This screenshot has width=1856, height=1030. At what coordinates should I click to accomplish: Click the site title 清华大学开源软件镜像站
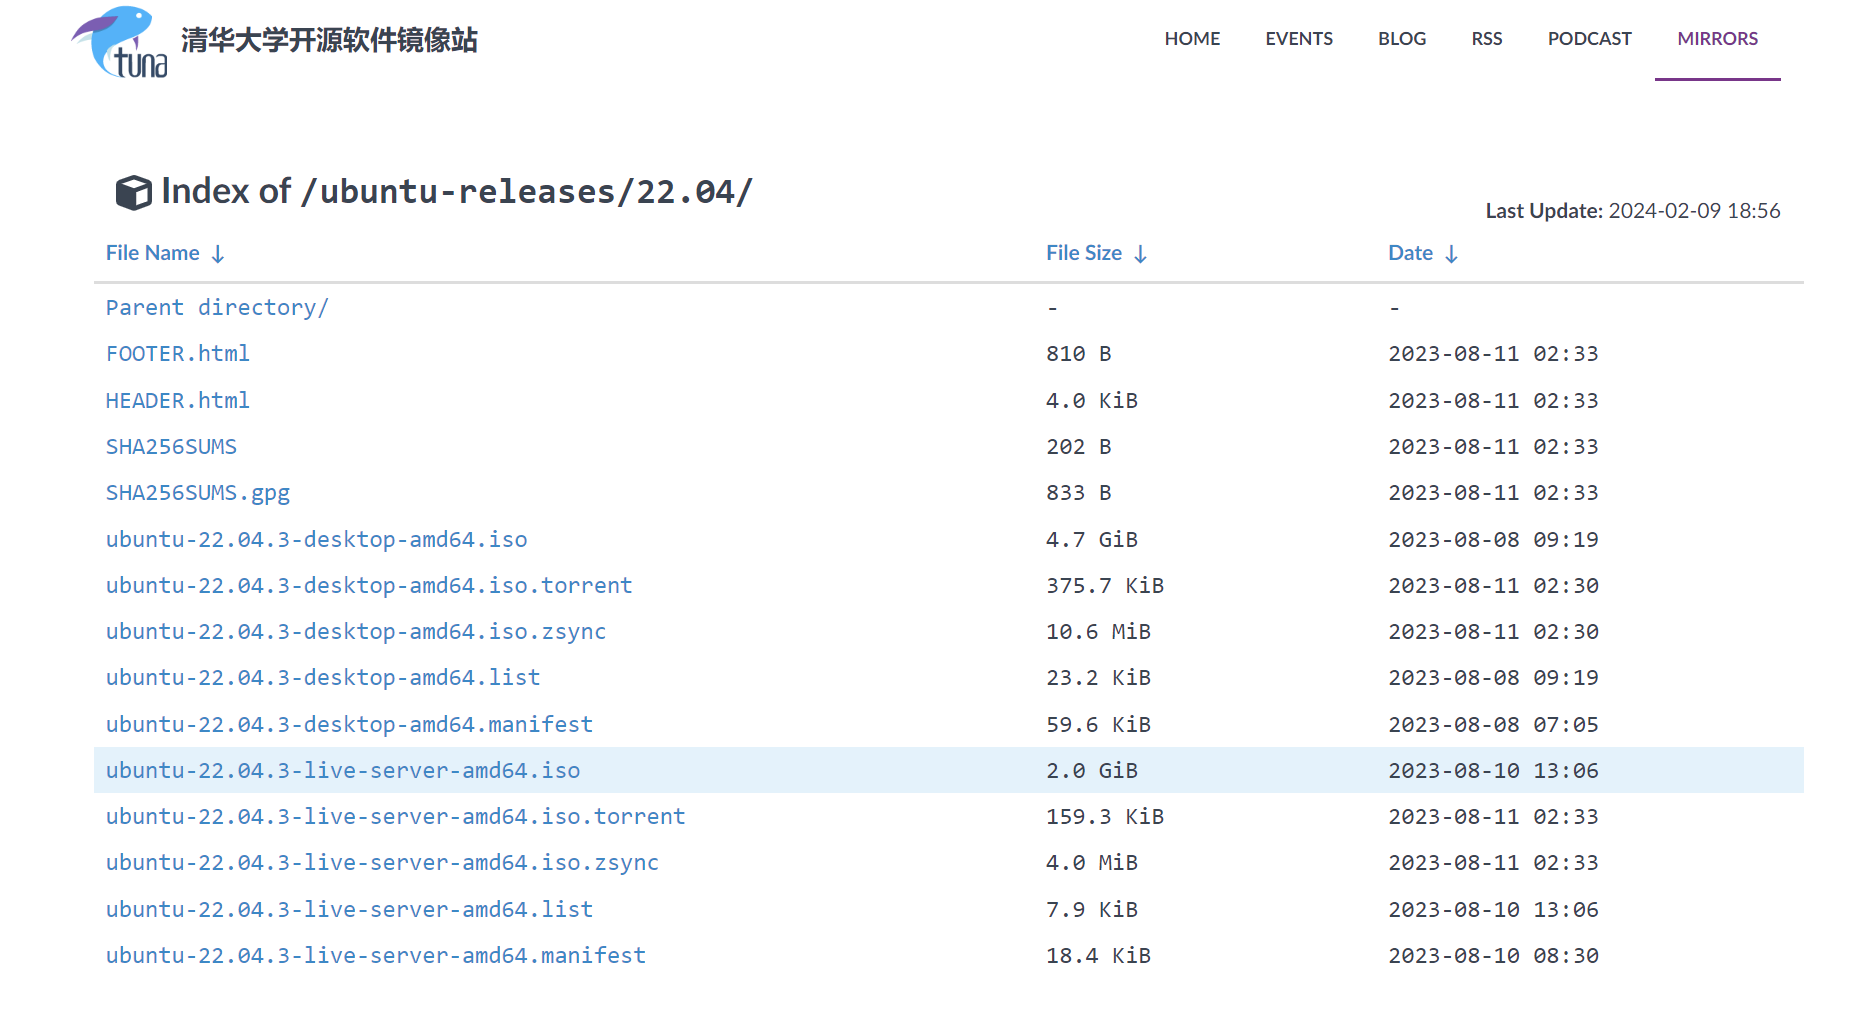pyautogui.click(x=329, y=40)
